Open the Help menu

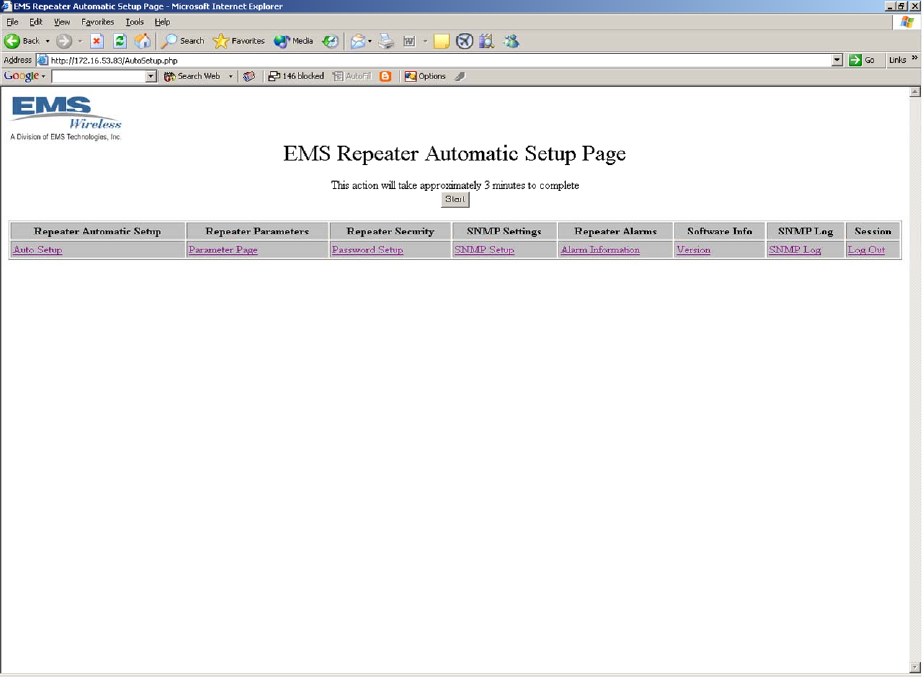162,22
